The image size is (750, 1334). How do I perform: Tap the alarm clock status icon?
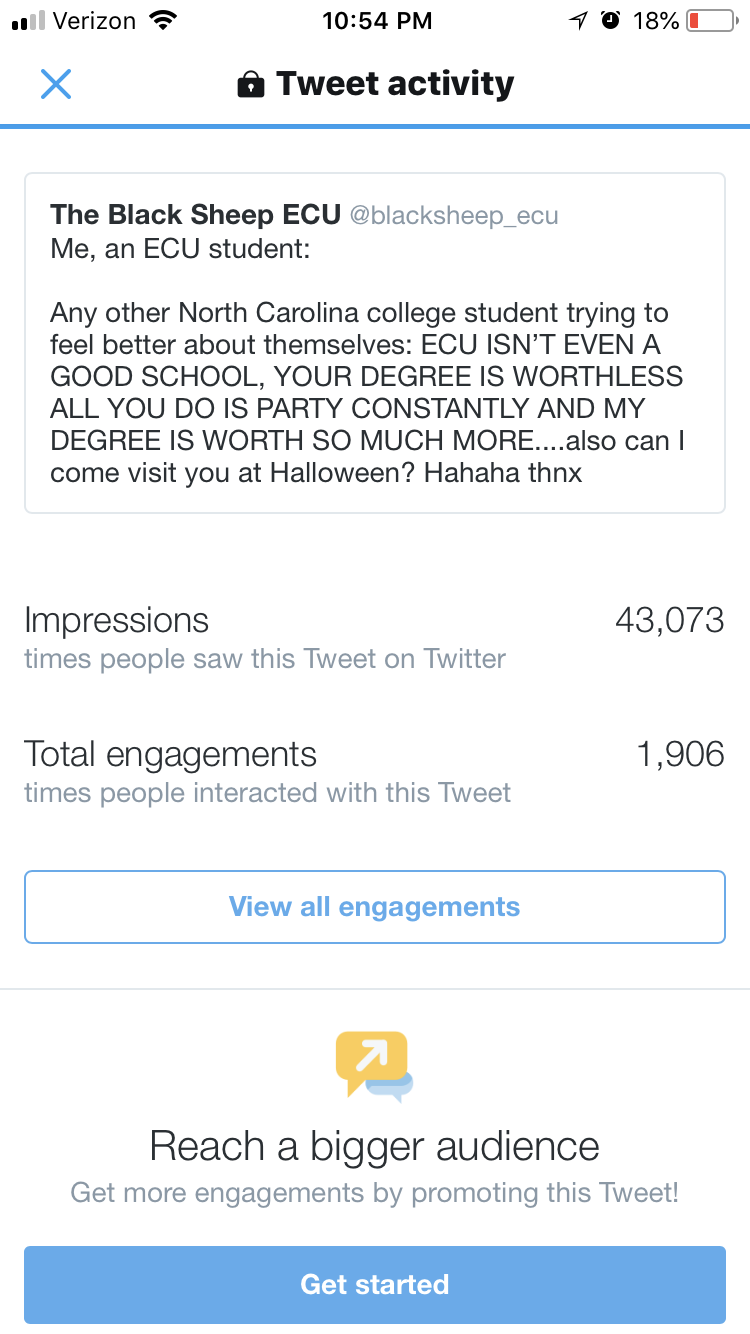coord(610,21)
